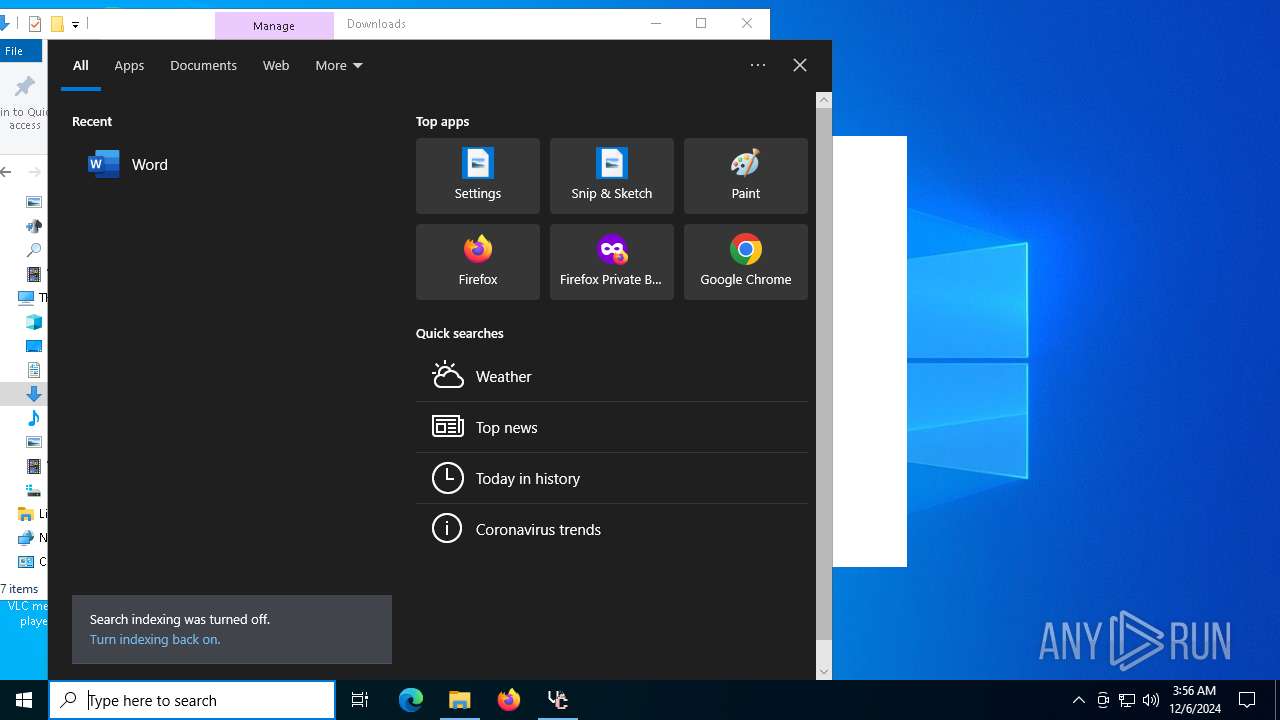Launch Paint from Top apps

click(x=746, y=176)
